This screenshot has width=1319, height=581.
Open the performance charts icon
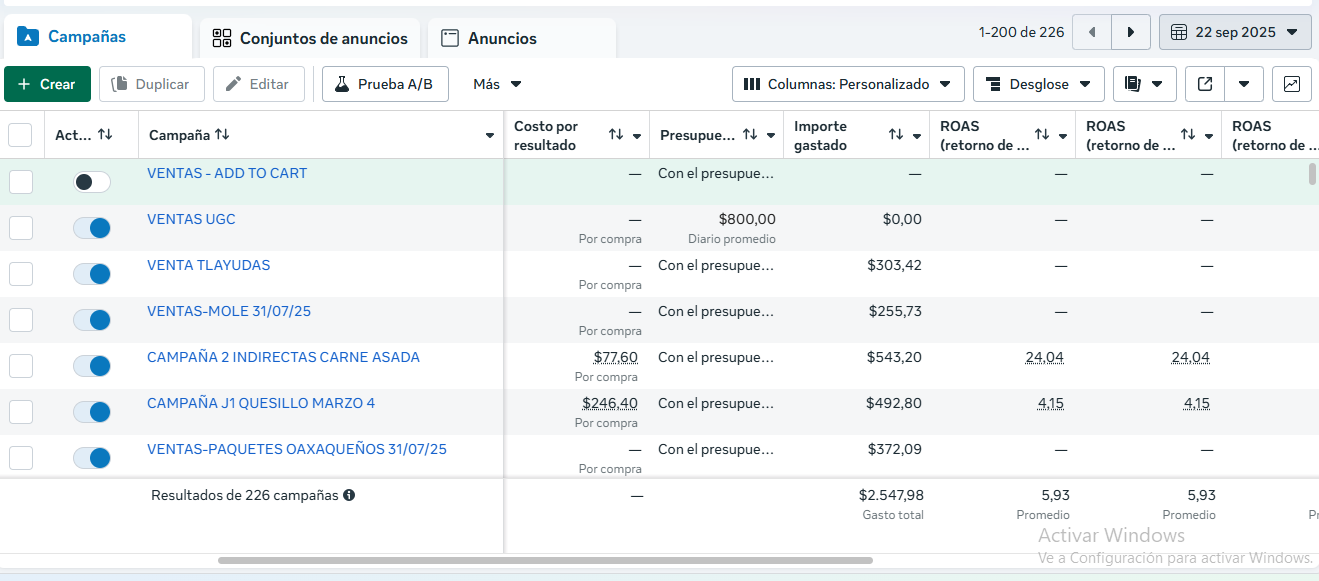[1291, 84]
